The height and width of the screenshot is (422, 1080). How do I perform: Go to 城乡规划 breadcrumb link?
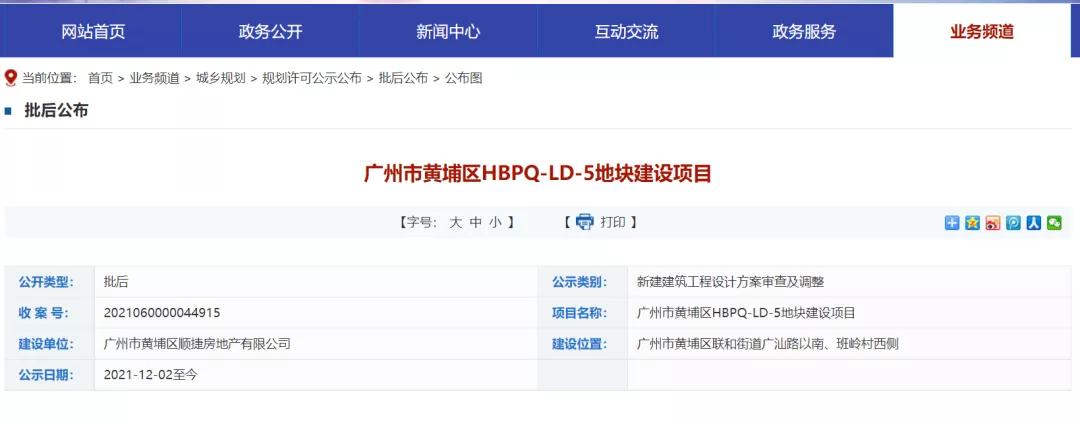click(x=220, y=78)
